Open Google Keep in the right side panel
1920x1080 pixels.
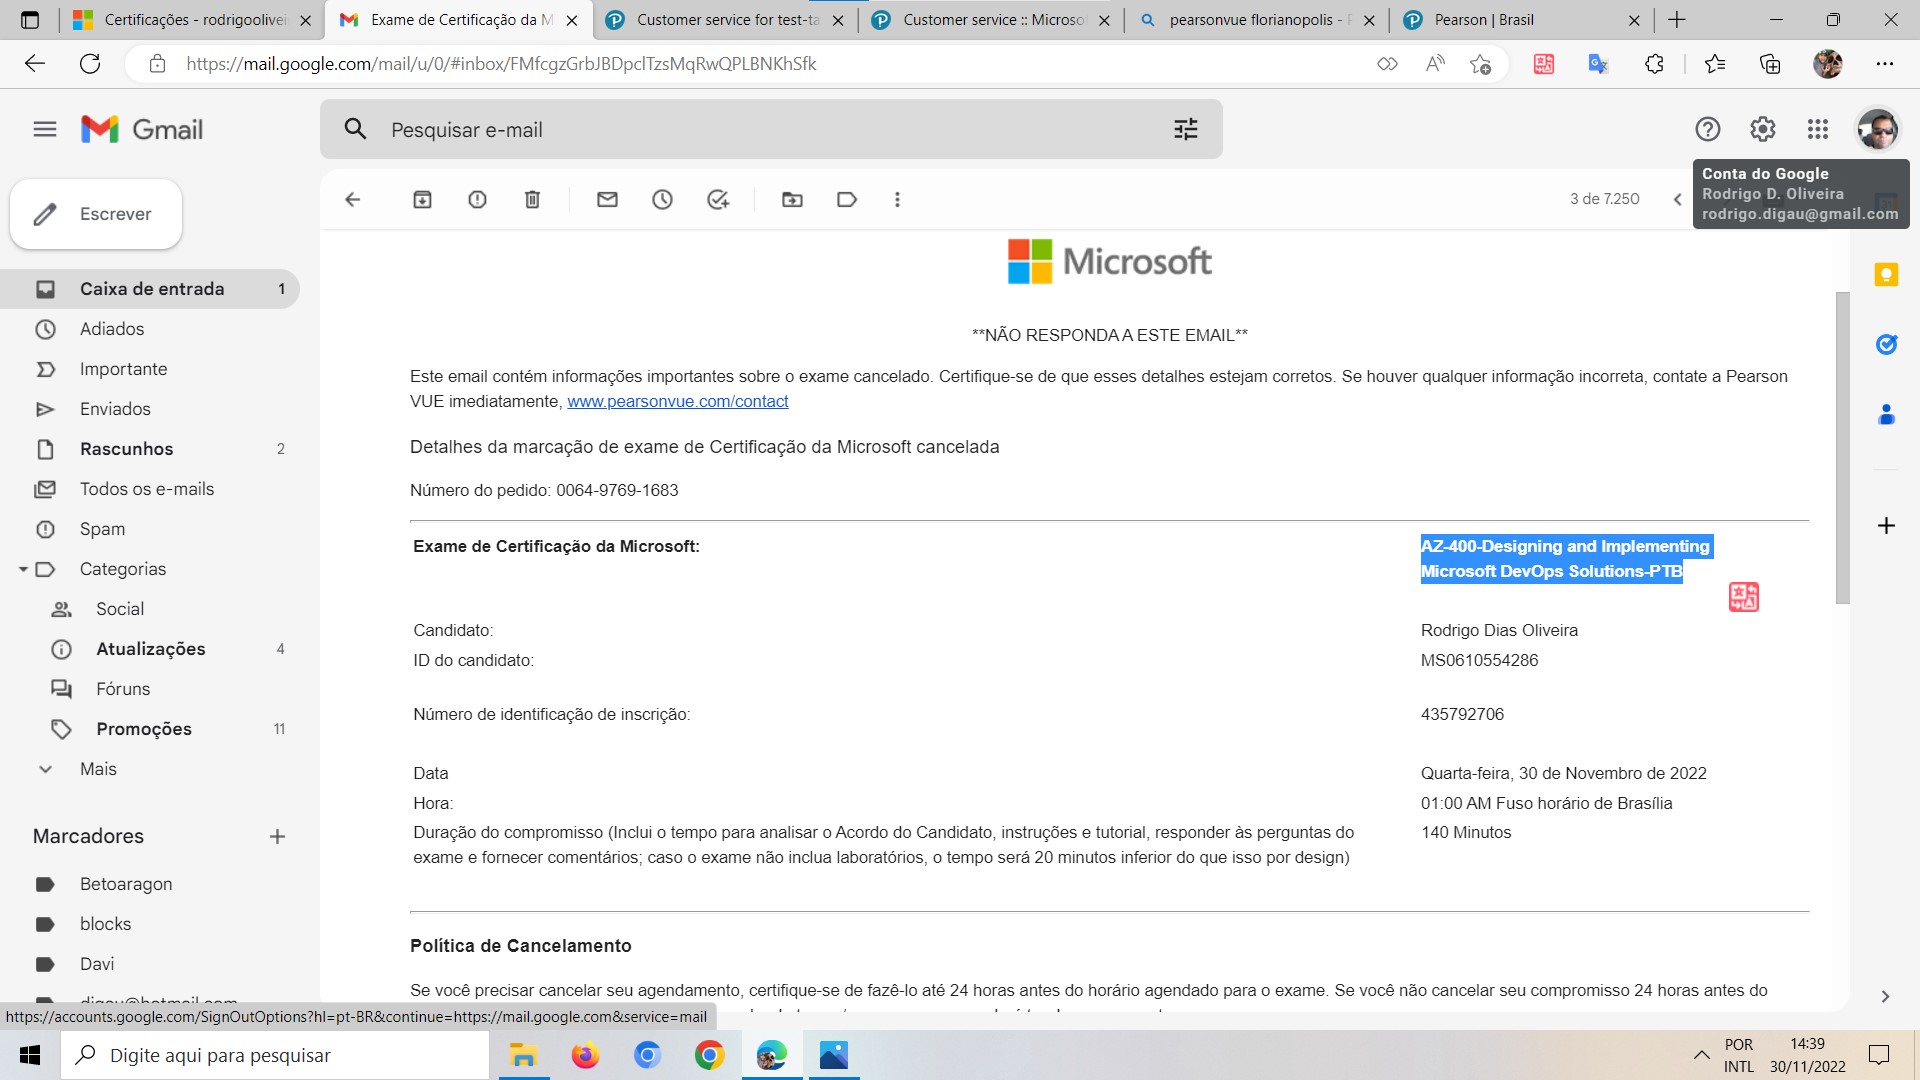[1887, 274]
